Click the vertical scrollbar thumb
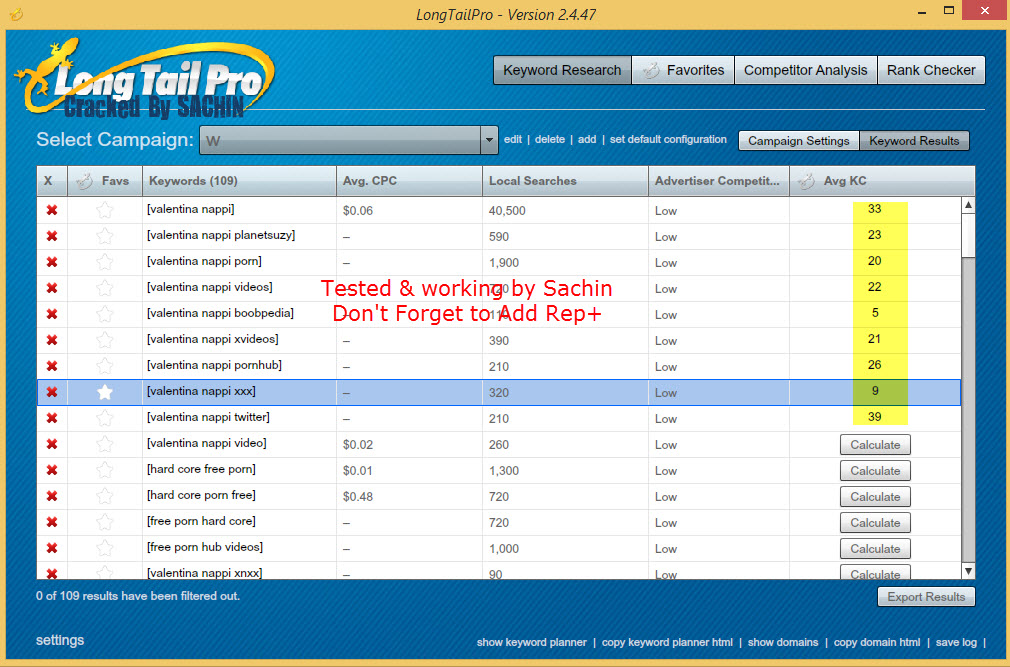 (968, 236)
